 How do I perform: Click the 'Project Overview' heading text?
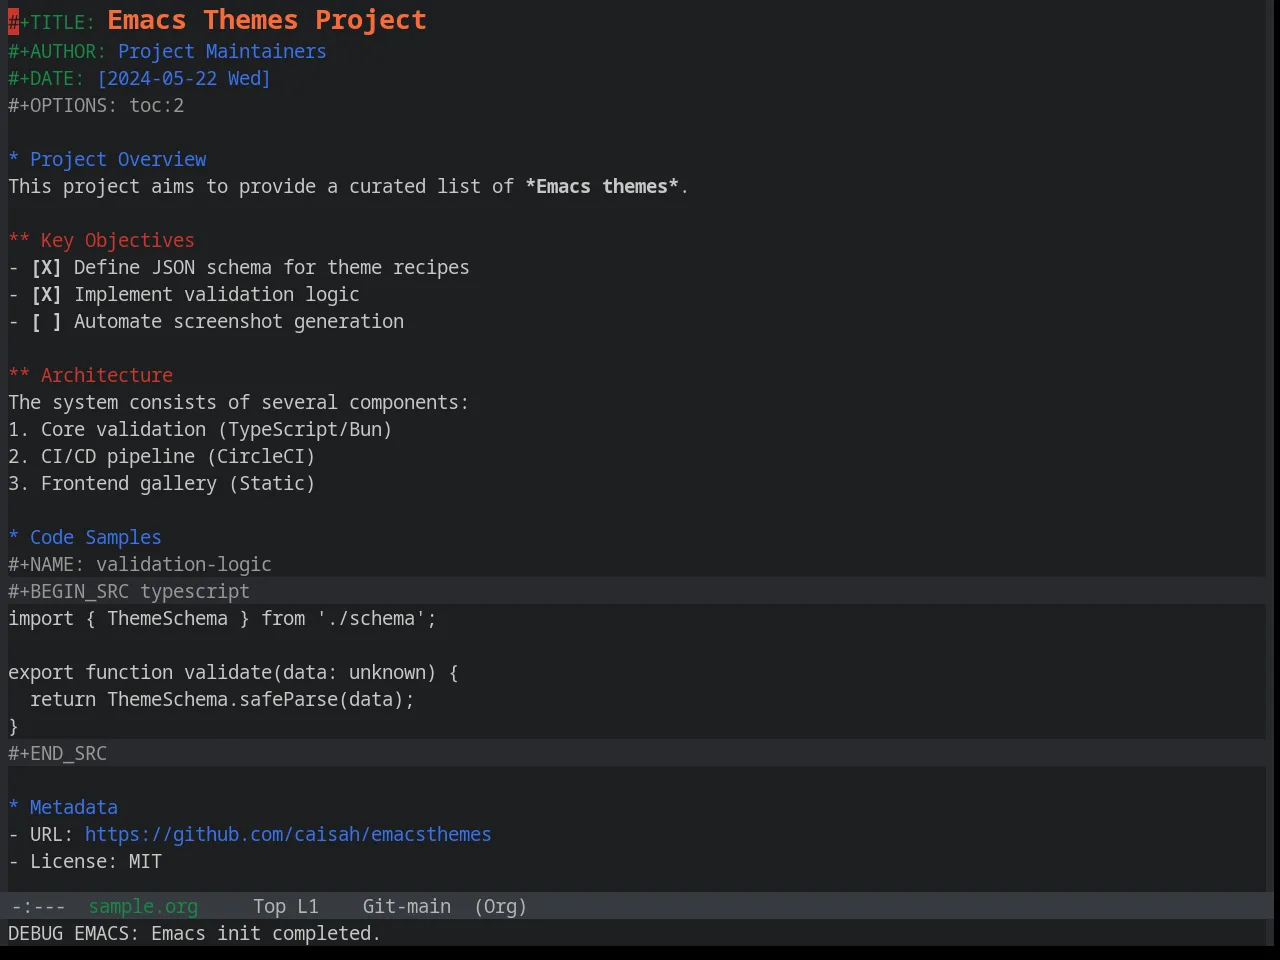click(x=118, y=160)
